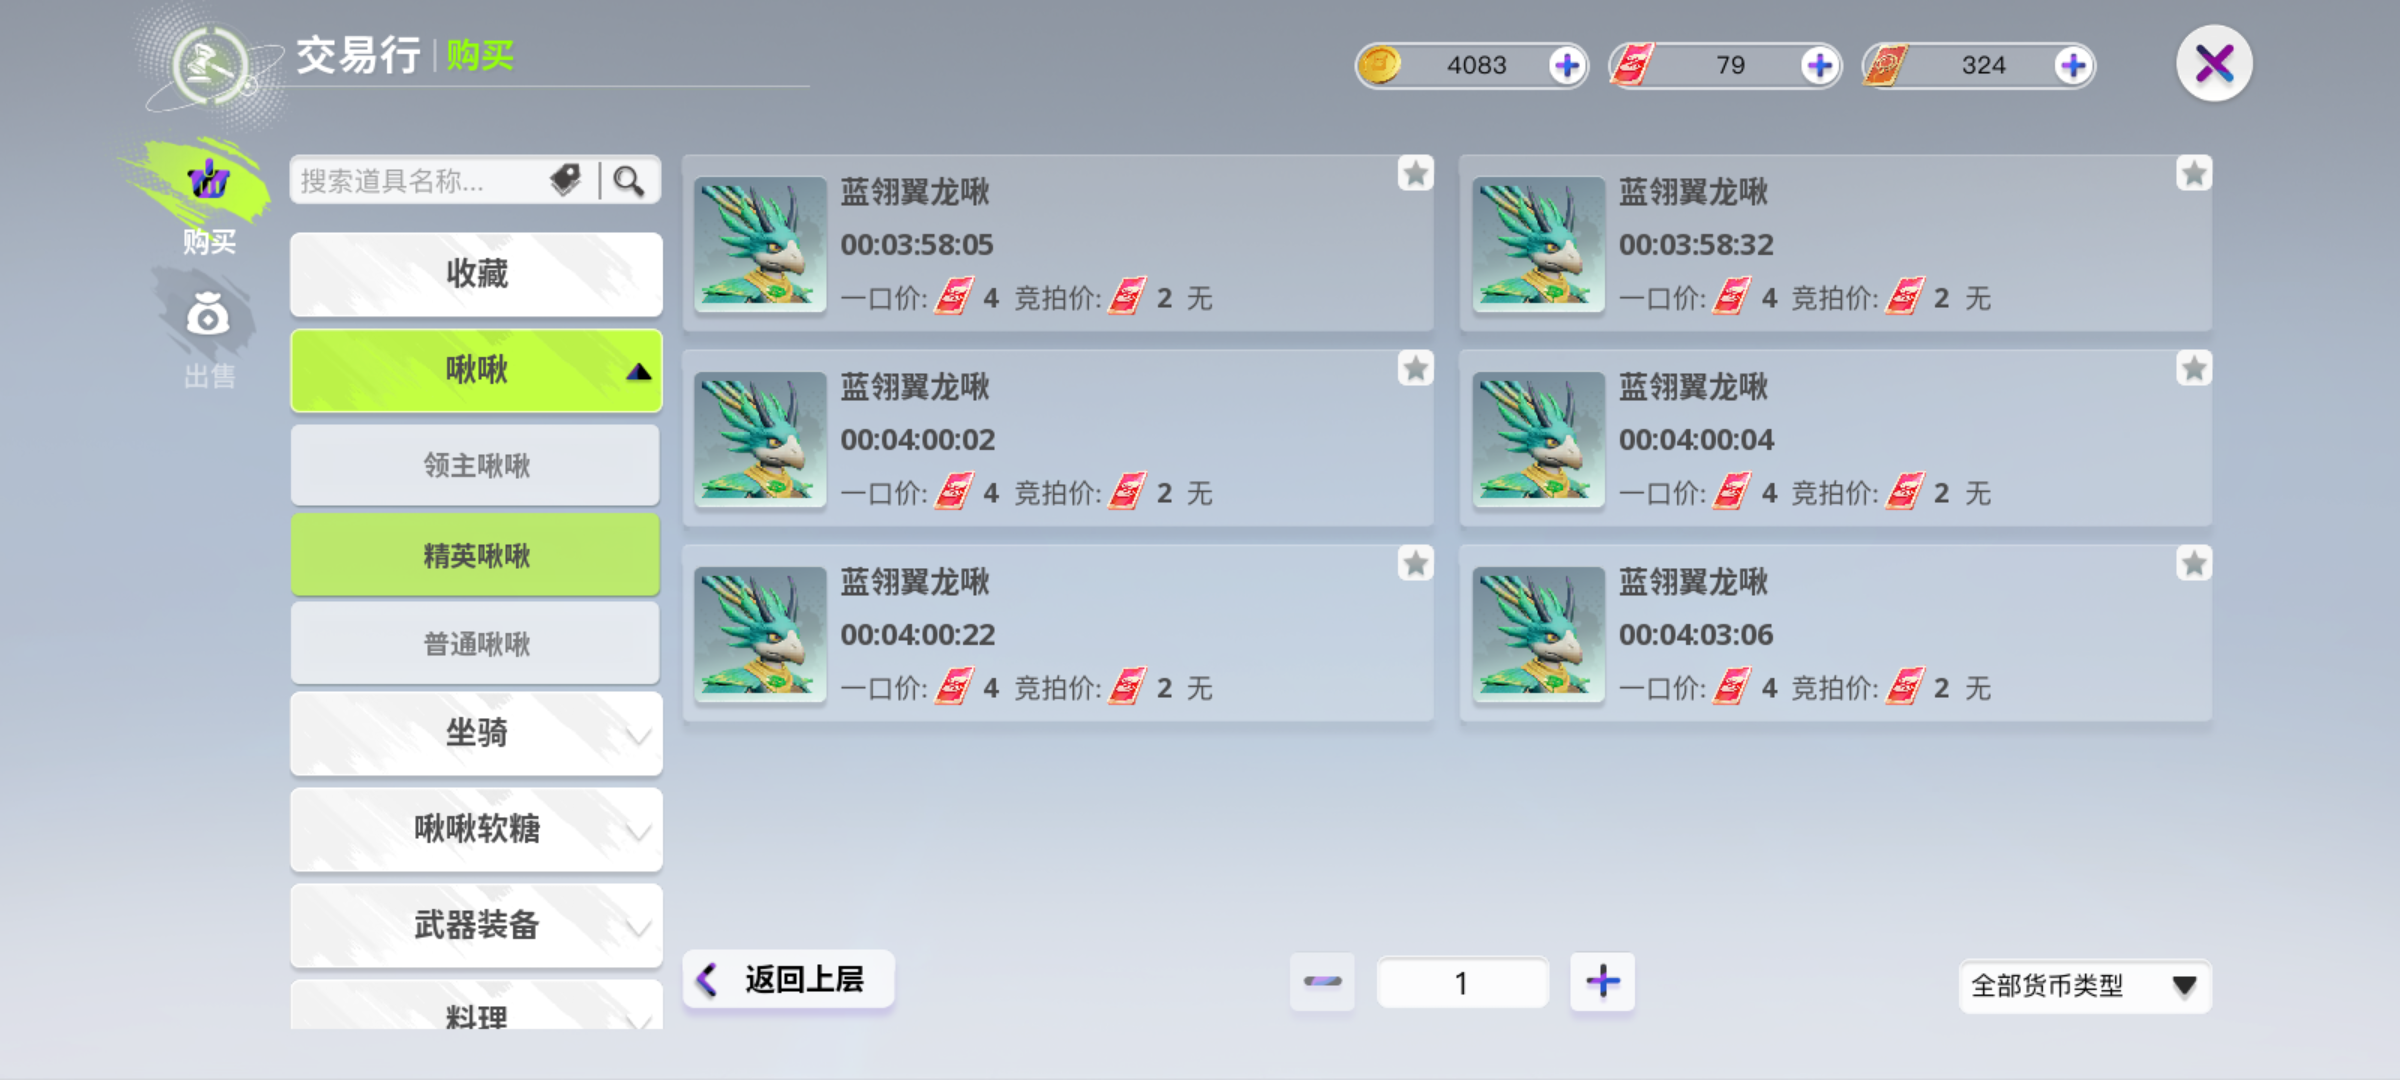
Task: Click the timer text 00:04:00:04
Action: [1696, 440]
